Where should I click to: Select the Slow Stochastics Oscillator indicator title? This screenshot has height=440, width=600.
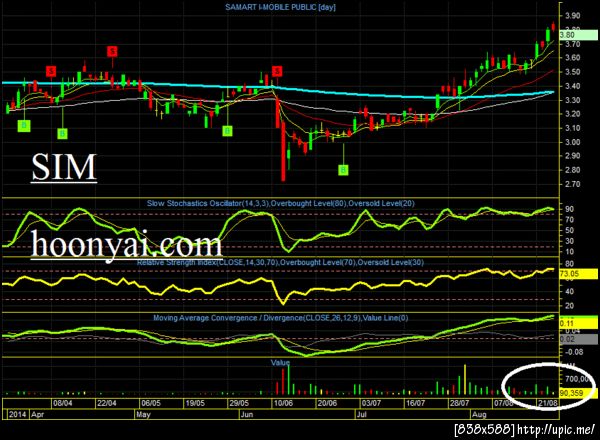coord(280,203)
